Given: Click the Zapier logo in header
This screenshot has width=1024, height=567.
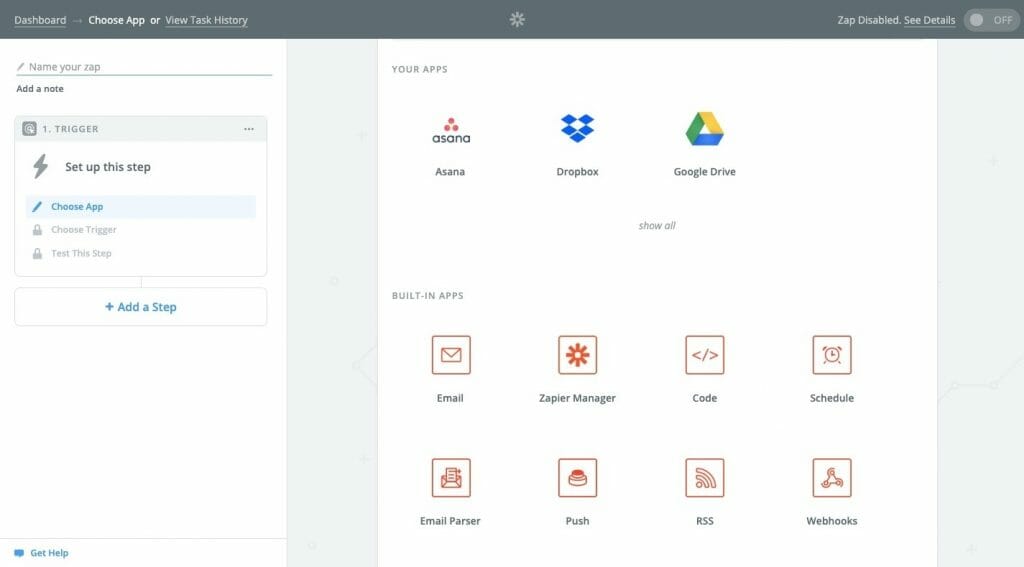Looking at the screenshot, I should 517,20.
